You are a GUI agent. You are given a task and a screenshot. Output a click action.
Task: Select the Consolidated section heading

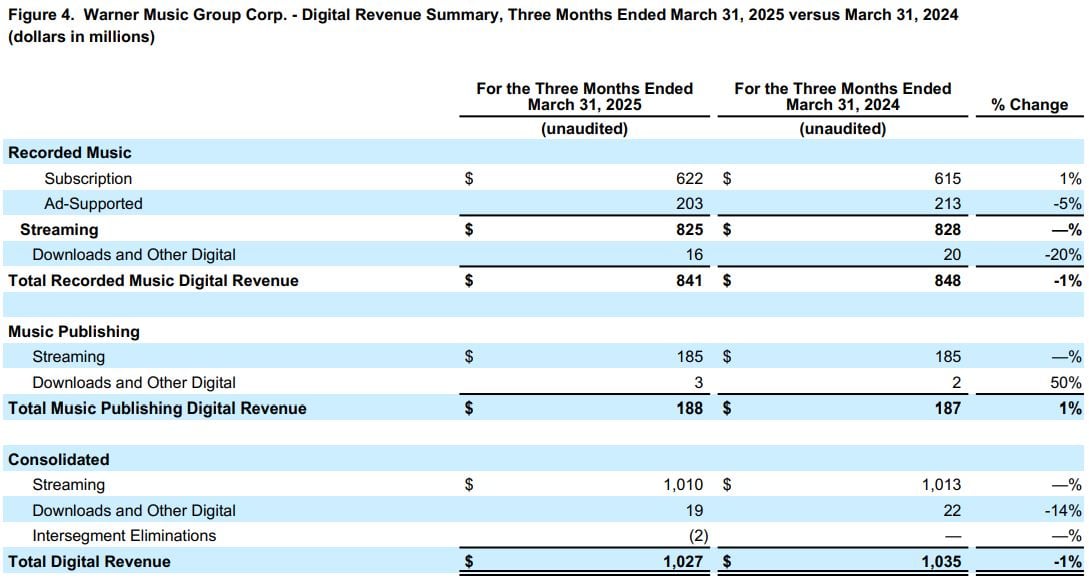pos(59,460)
